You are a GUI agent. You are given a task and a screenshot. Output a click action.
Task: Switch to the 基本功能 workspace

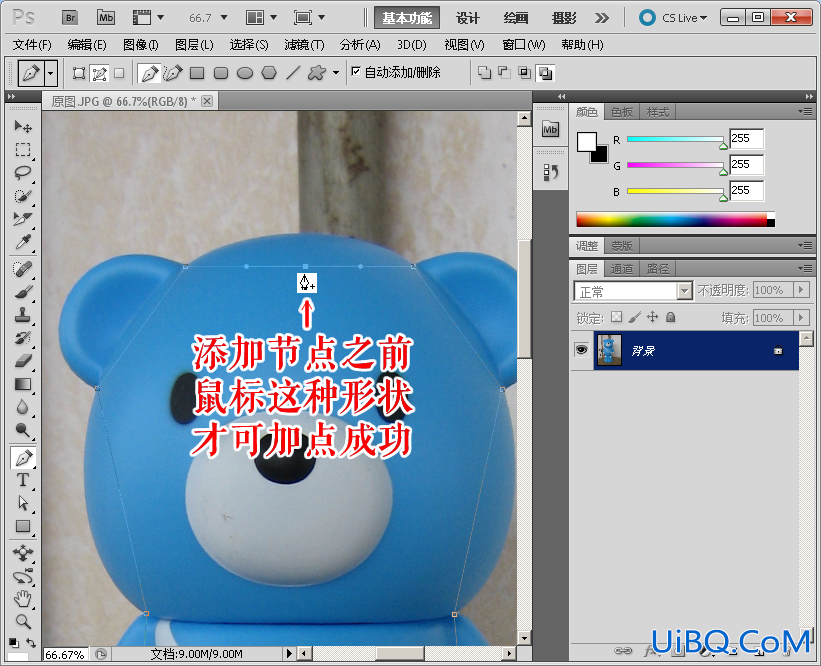pyautogui.click(x=407, y=18)
